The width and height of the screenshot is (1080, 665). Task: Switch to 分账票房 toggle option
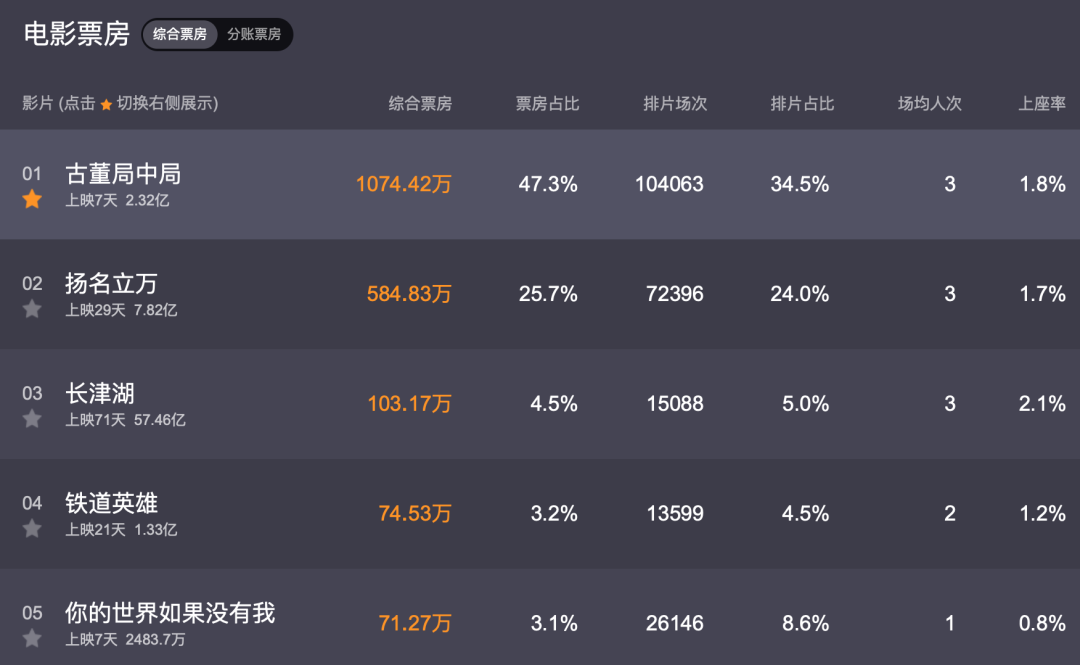[x=254, y=34]
